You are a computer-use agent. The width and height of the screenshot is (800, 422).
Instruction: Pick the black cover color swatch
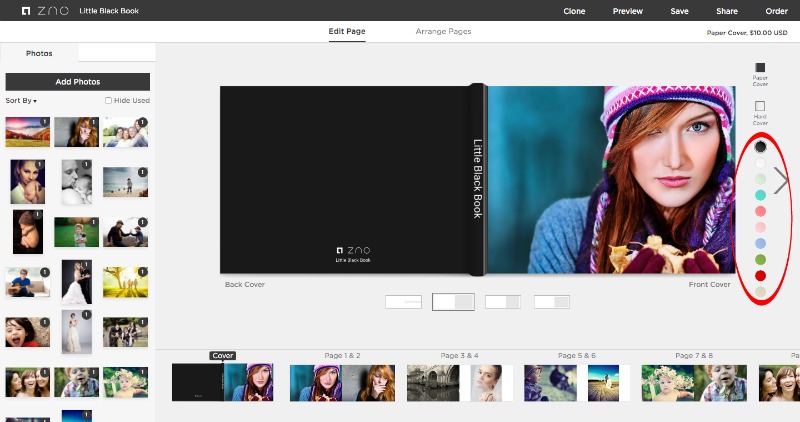[760, 147]
